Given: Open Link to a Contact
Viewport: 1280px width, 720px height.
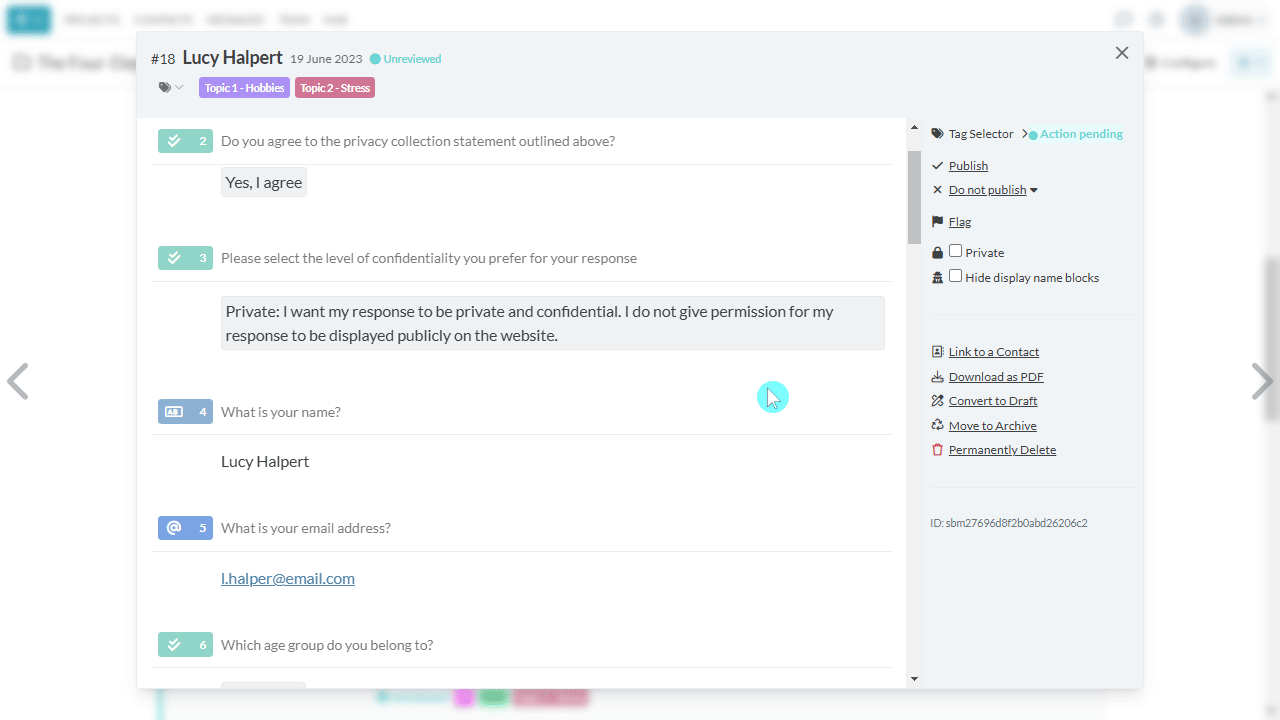Looking at the screenshot, I should coord(994,352).
